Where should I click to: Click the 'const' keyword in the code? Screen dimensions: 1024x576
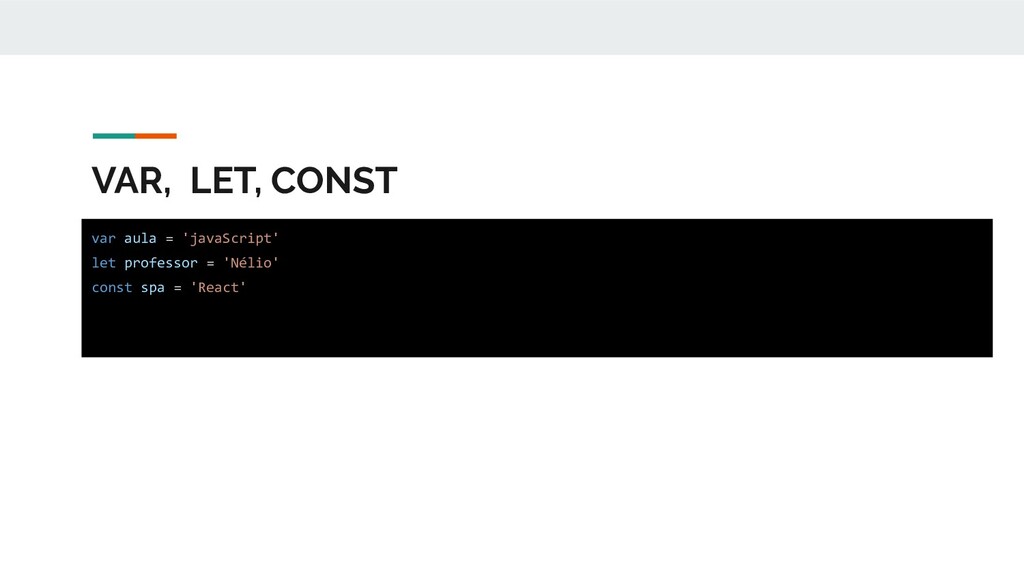112,287
